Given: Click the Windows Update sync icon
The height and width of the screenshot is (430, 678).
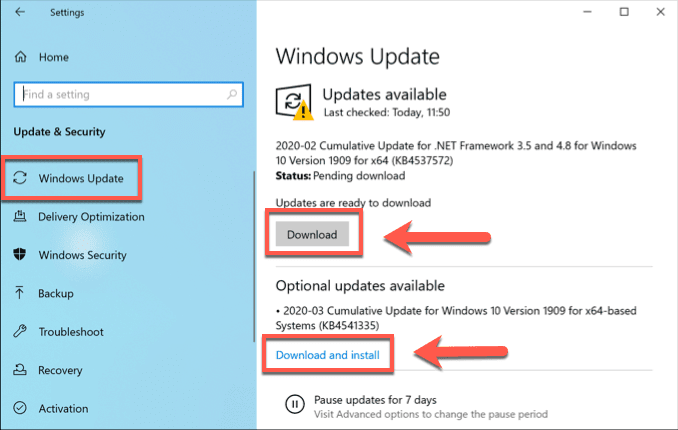Looking at the screenshot, I should pos(20,178).
